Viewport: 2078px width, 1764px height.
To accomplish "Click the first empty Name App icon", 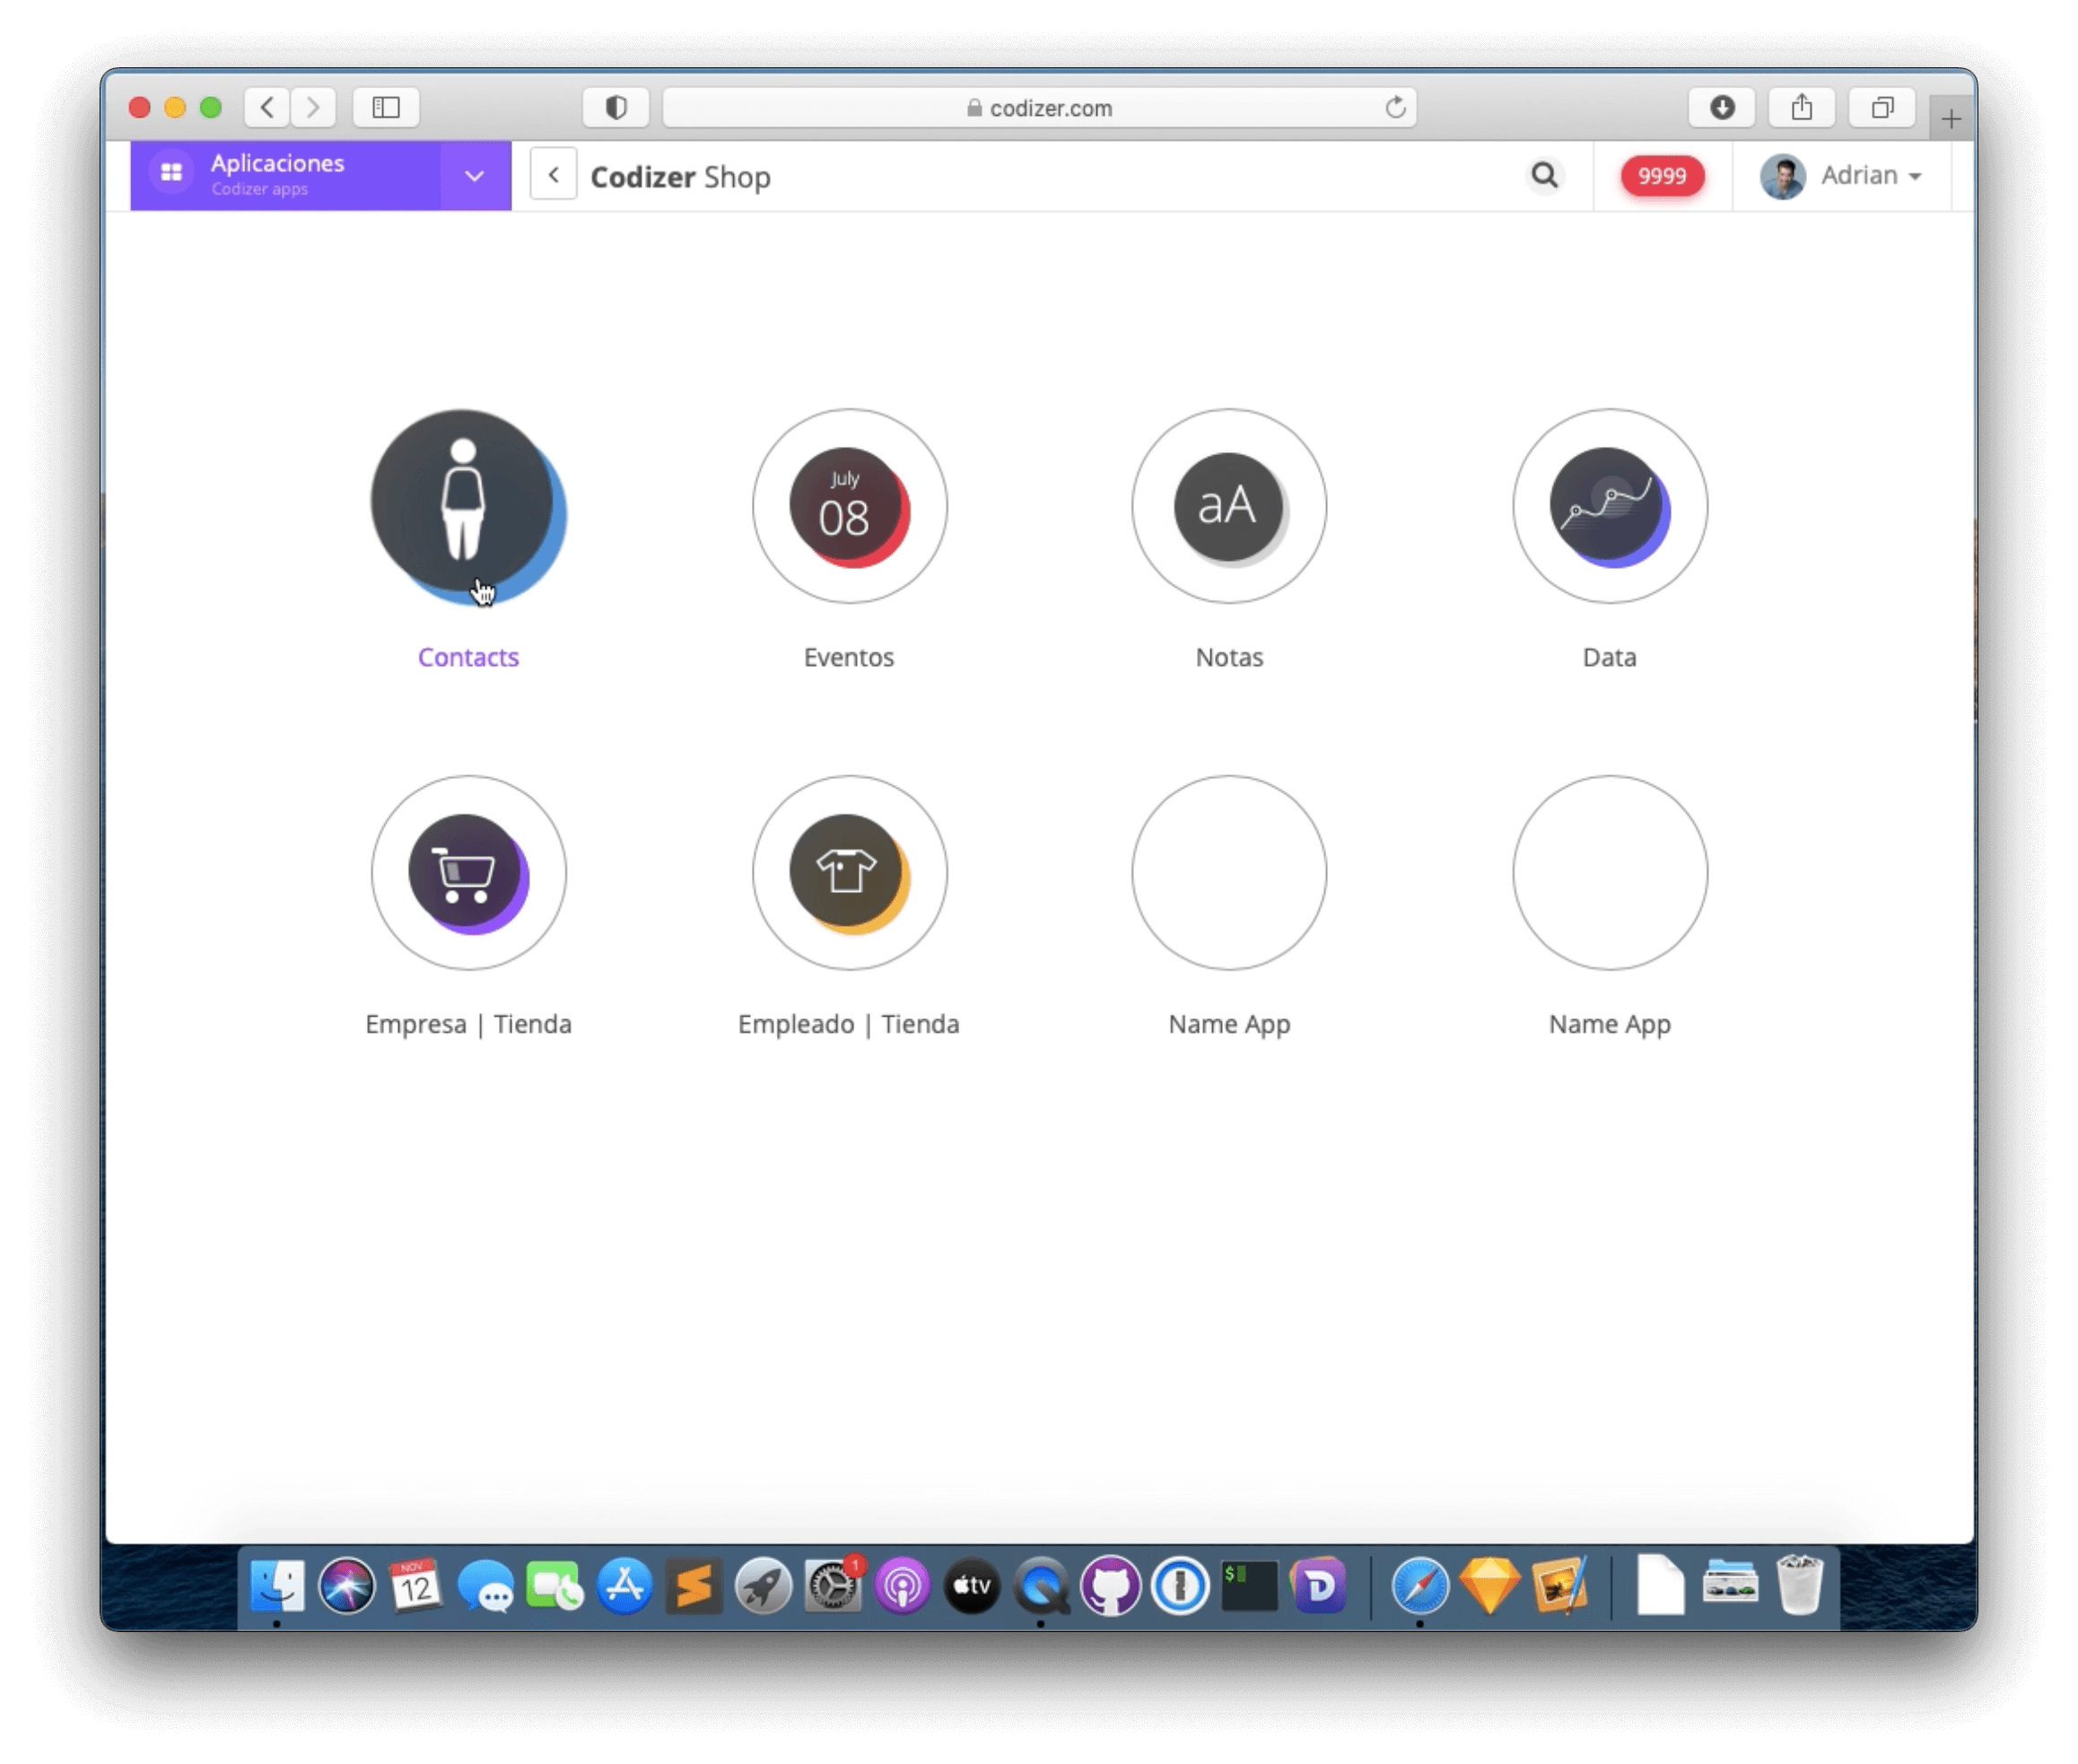I will [1228, 871].
